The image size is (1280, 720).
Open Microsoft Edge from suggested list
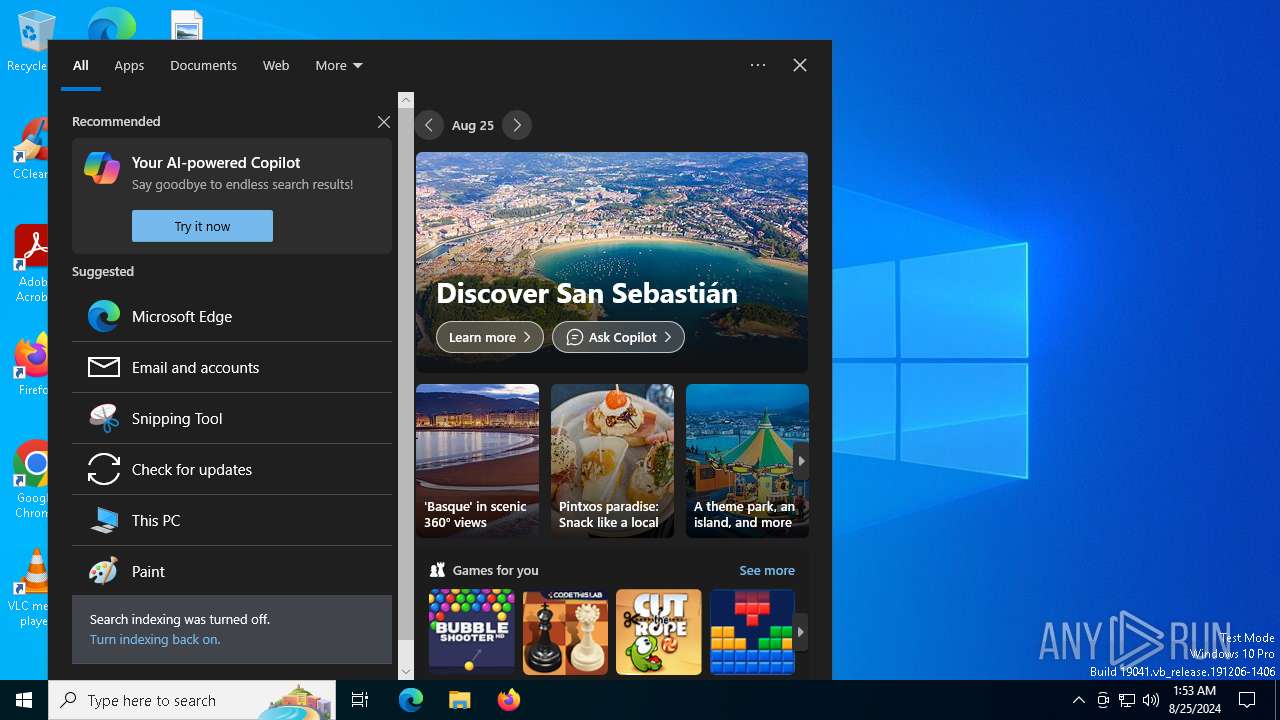(x=232, y=316)
